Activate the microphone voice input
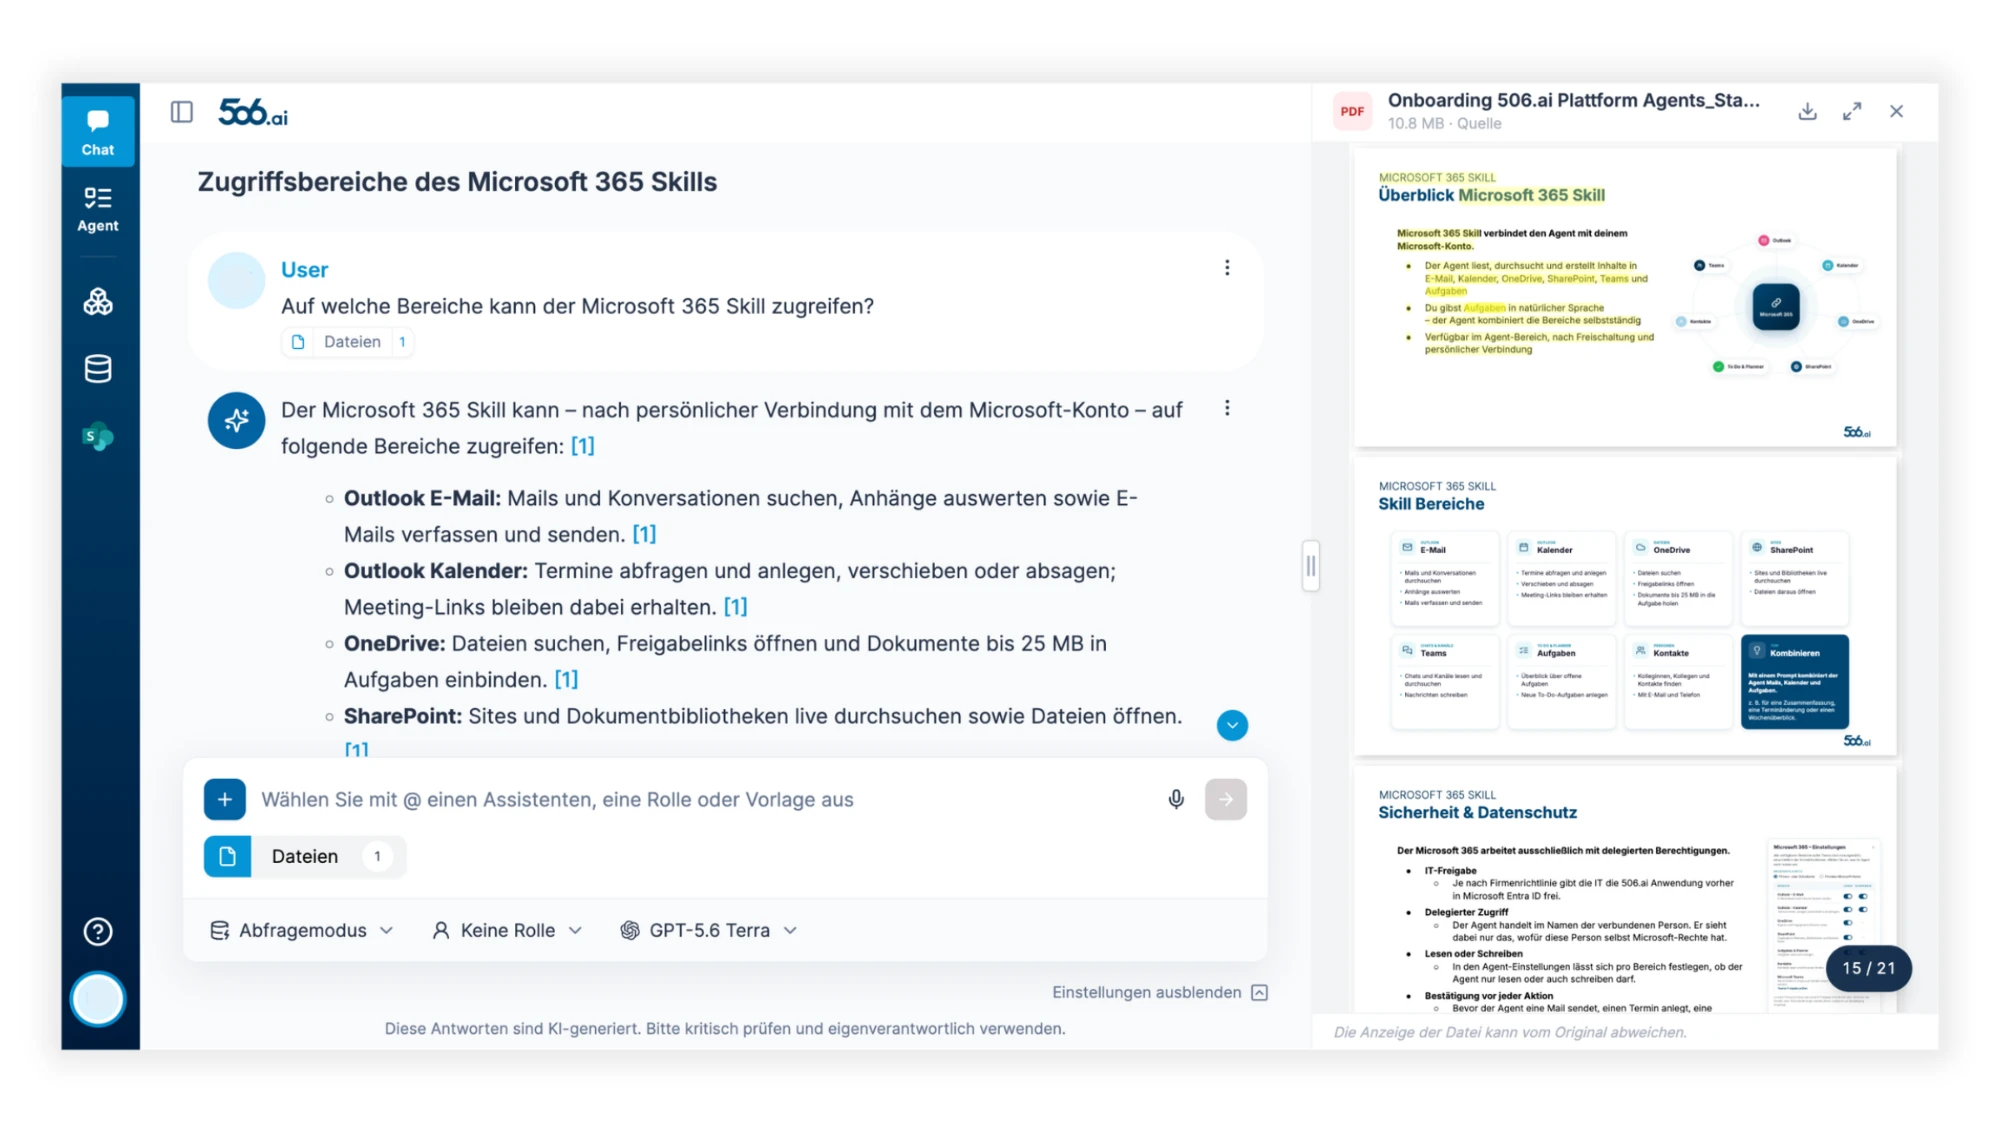This screenshot has width=2000, height=1133. [x=1176, y=799]
